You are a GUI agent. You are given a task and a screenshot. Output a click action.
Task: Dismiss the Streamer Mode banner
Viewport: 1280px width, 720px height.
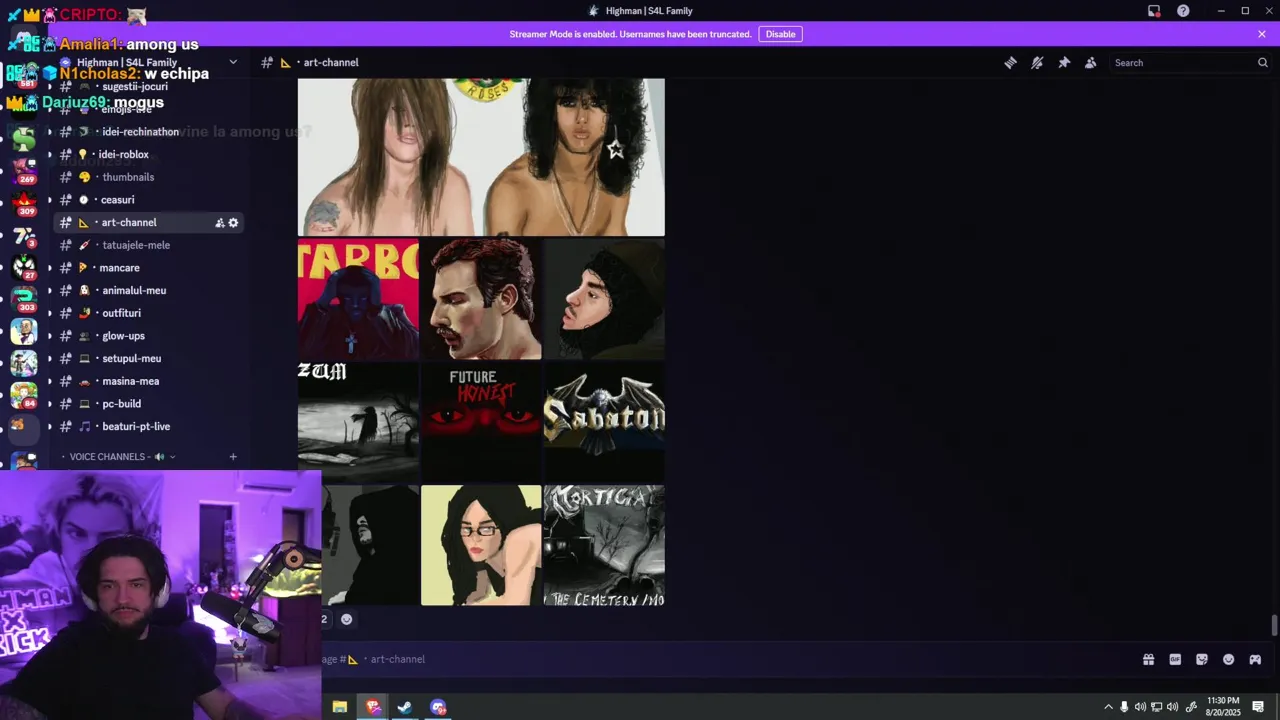click(1262, 34)
